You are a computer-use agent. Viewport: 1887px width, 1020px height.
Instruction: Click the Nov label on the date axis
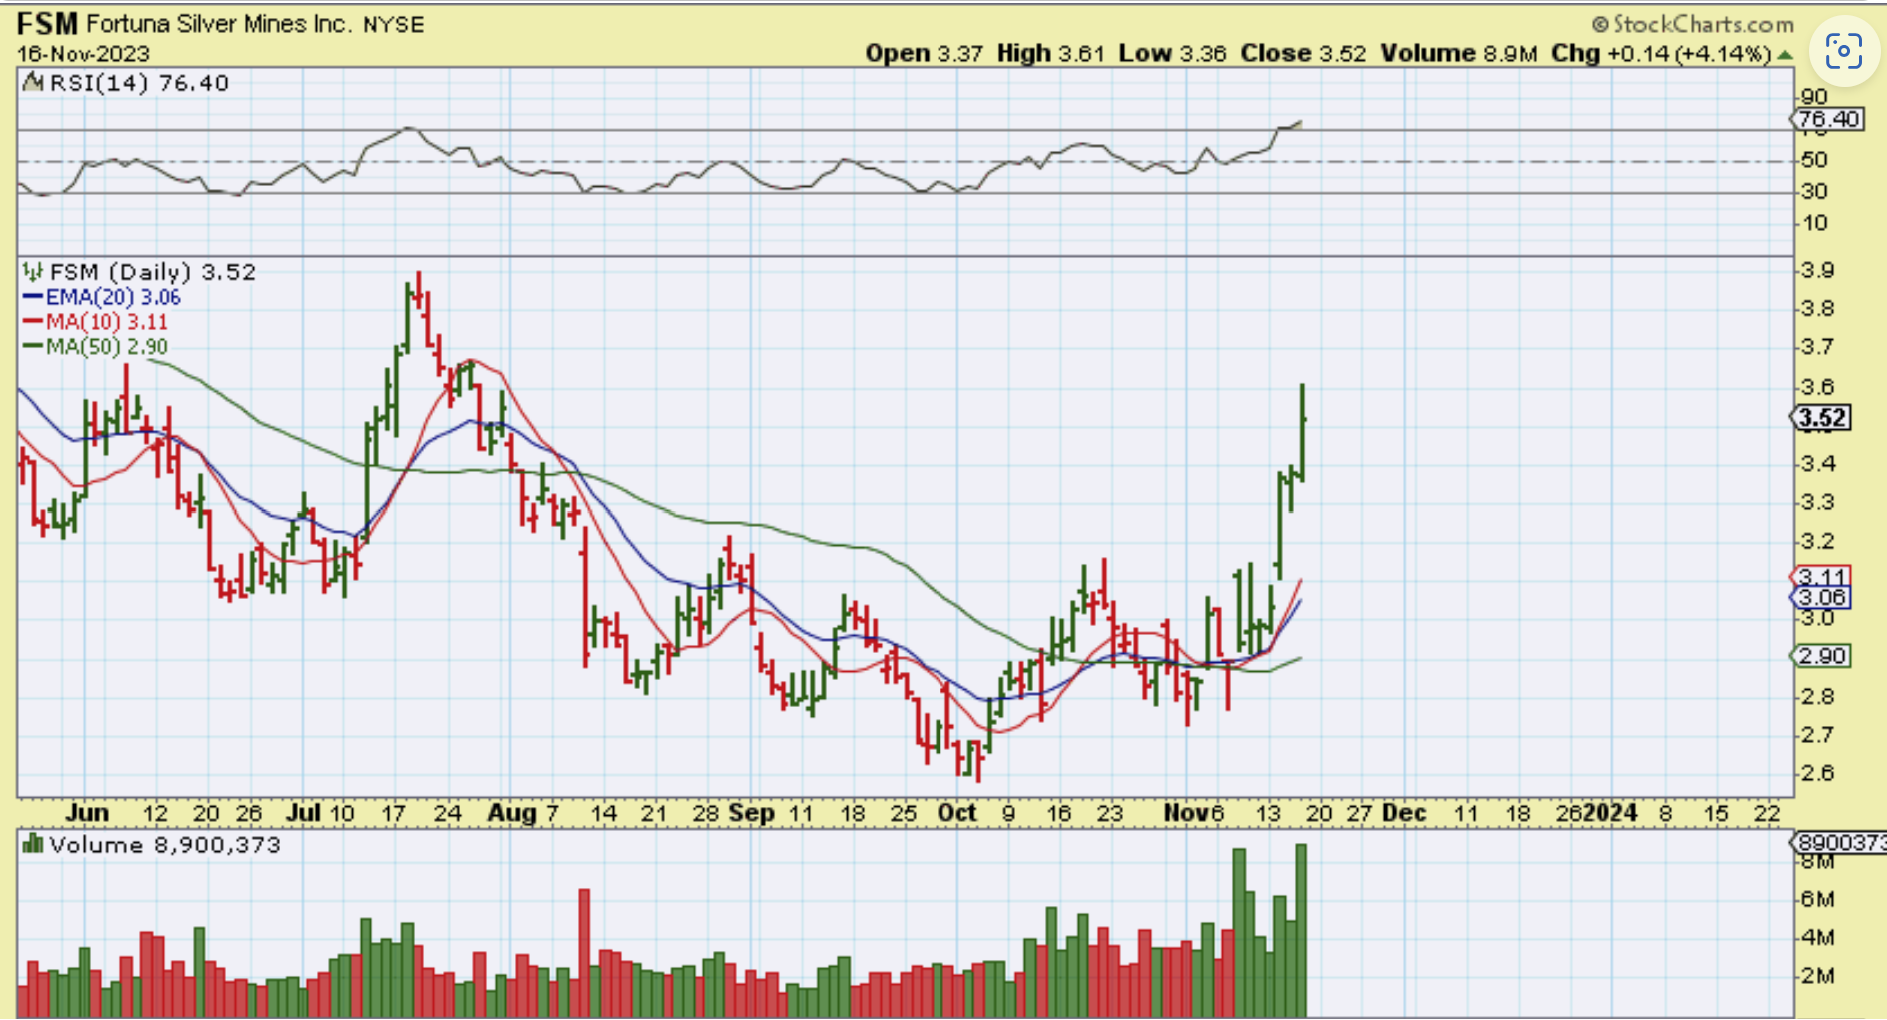point(1184,813)
